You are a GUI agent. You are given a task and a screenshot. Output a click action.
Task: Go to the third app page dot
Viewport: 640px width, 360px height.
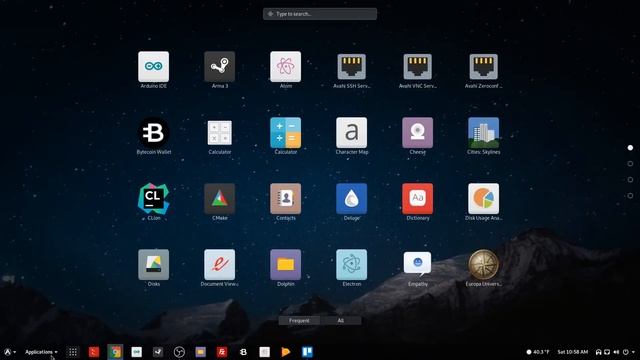[x=630, y=180]
